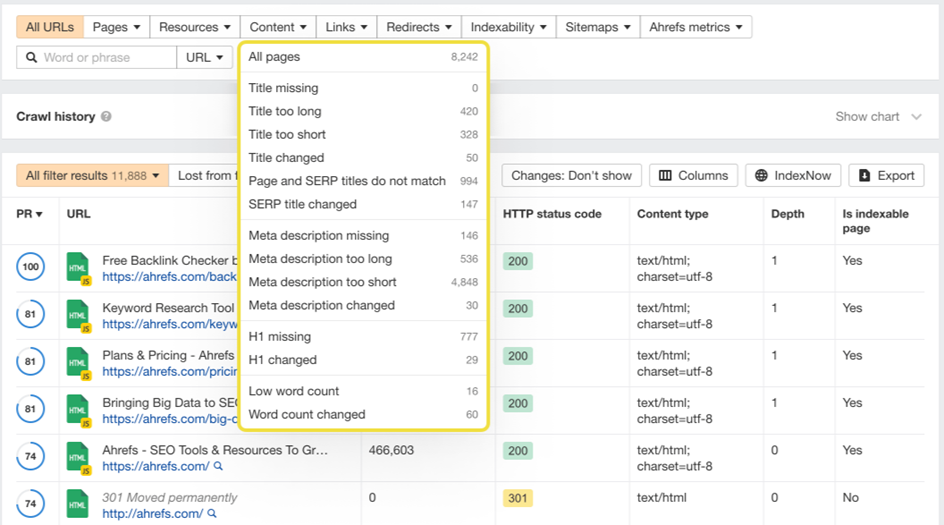Open the https://ahrefs.com/back… URL link
Viewport: 944px width, 525px height.
tap(169, 276)
